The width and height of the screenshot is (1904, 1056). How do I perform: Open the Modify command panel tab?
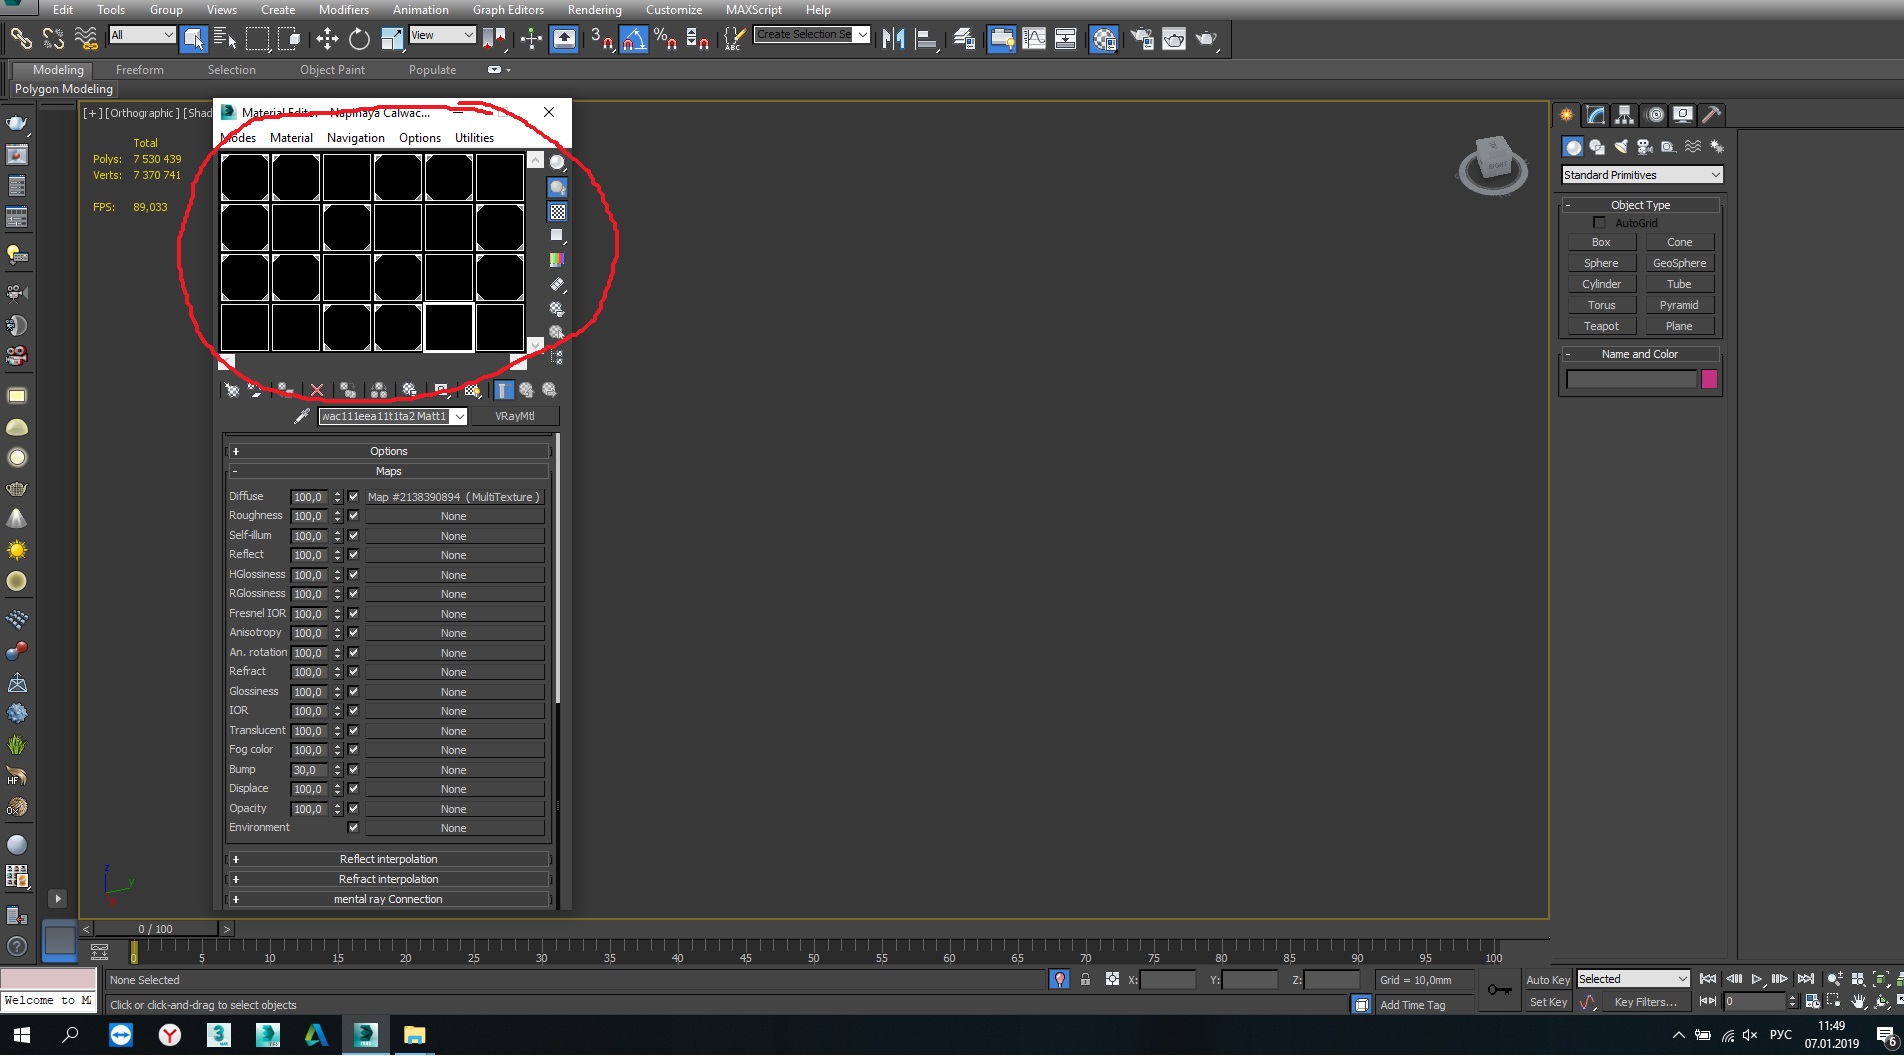pos(1596,115)
